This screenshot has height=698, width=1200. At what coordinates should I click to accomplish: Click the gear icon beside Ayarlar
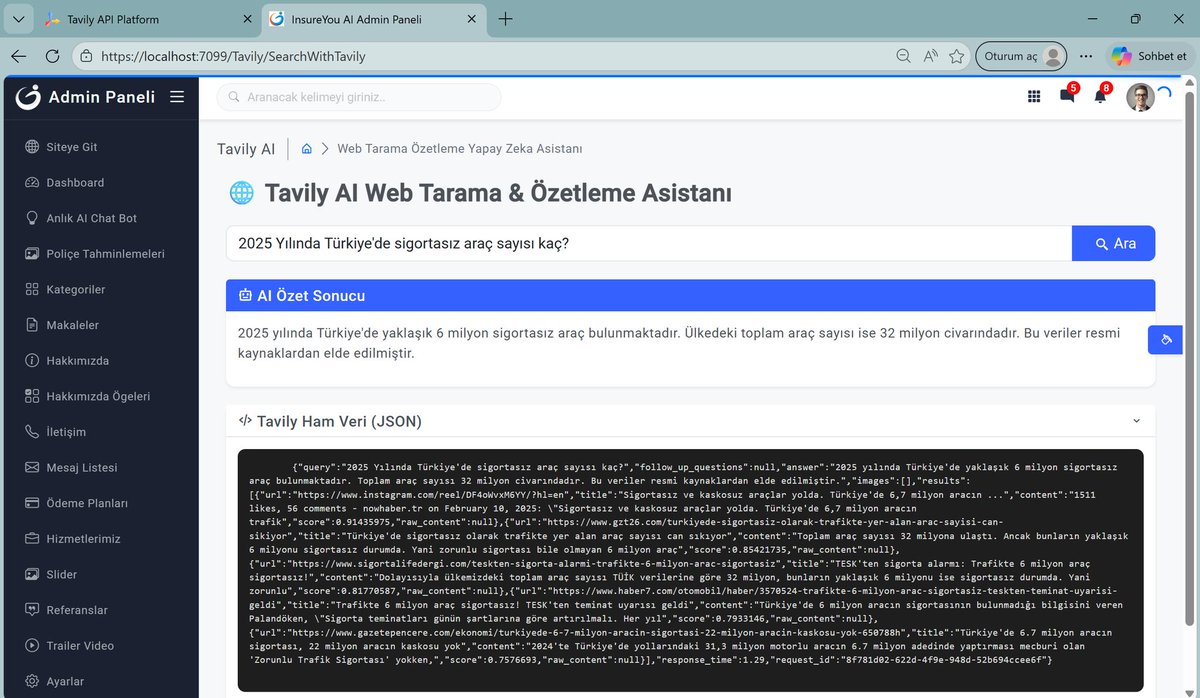click(32, 681)
